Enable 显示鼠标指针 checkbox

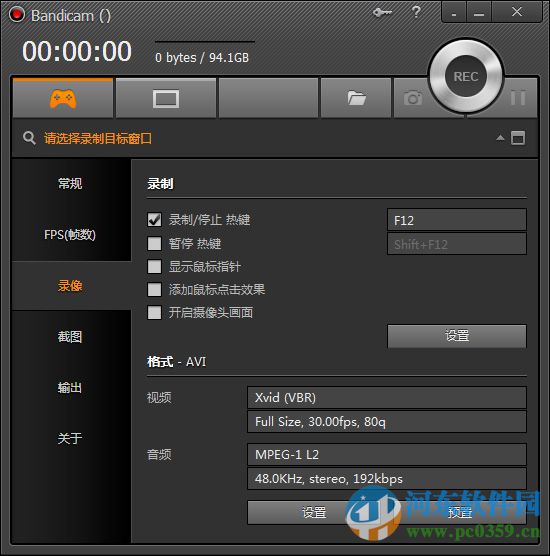point(154,267)
